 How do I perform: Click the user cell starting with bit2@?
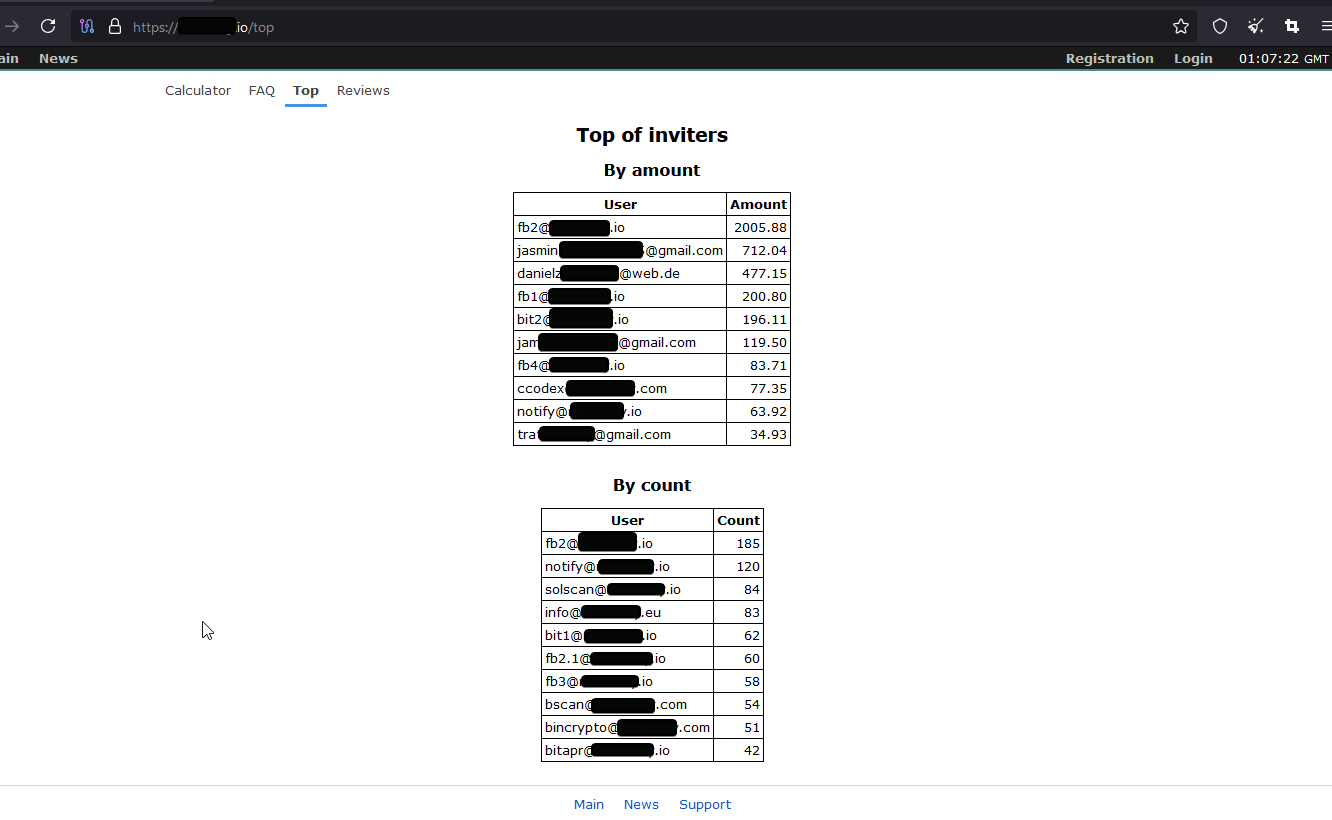(x=620, y=319)
